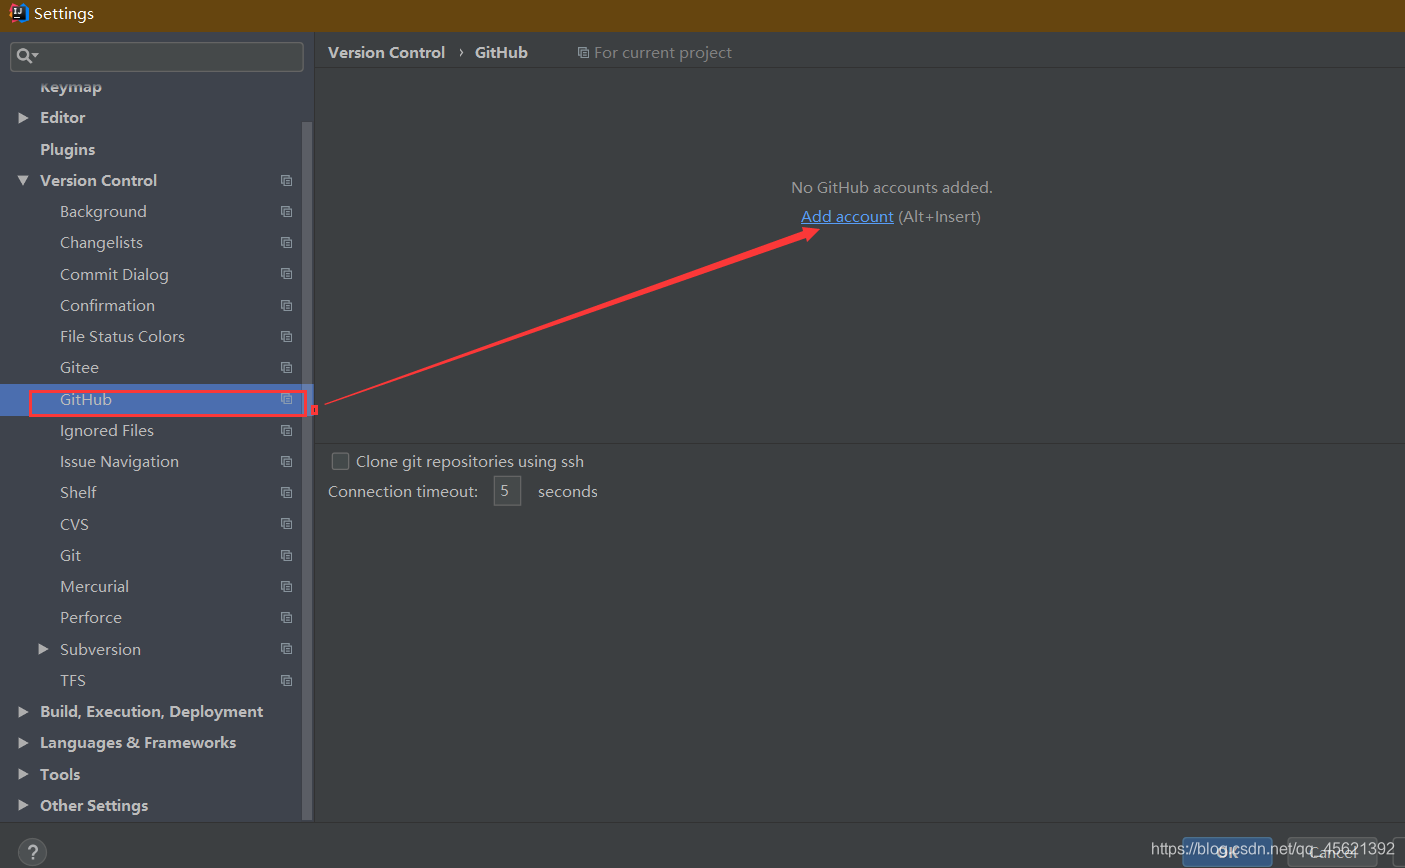Focus the settings search field
The image size is (1405, 868).
[157, 56]
